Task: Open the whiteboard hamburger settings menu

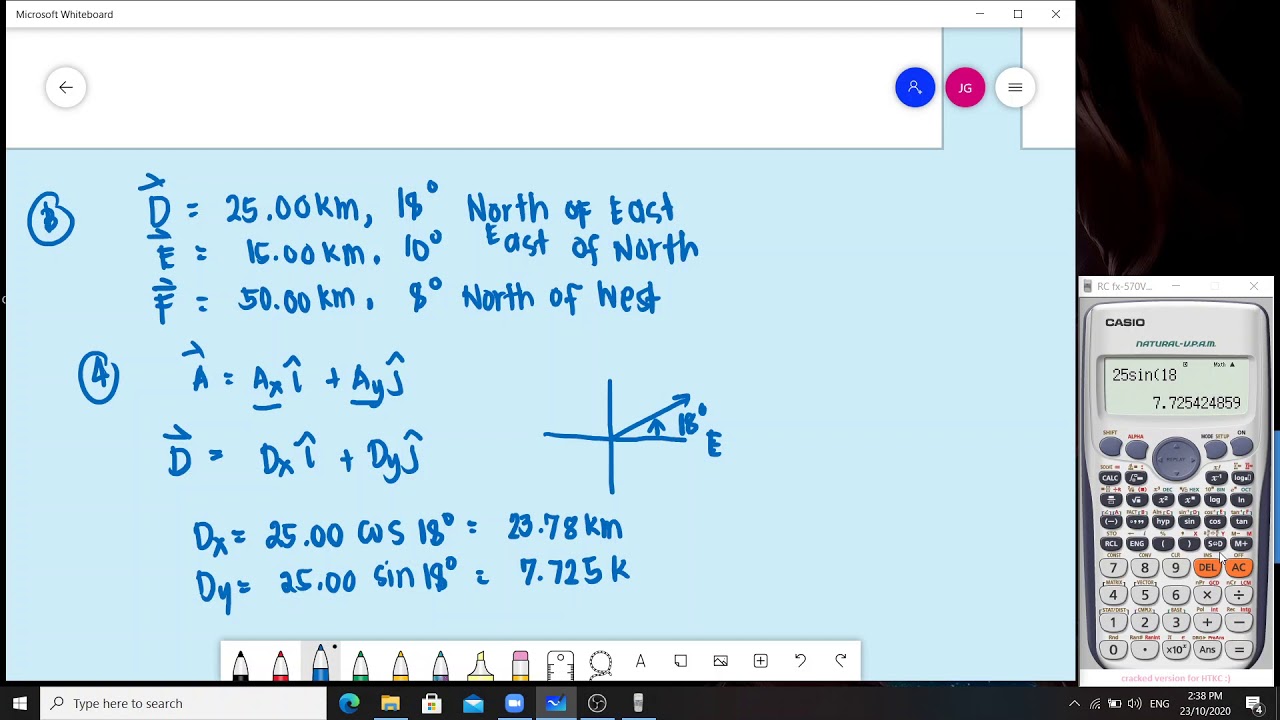Action: tap(1015, 87)
